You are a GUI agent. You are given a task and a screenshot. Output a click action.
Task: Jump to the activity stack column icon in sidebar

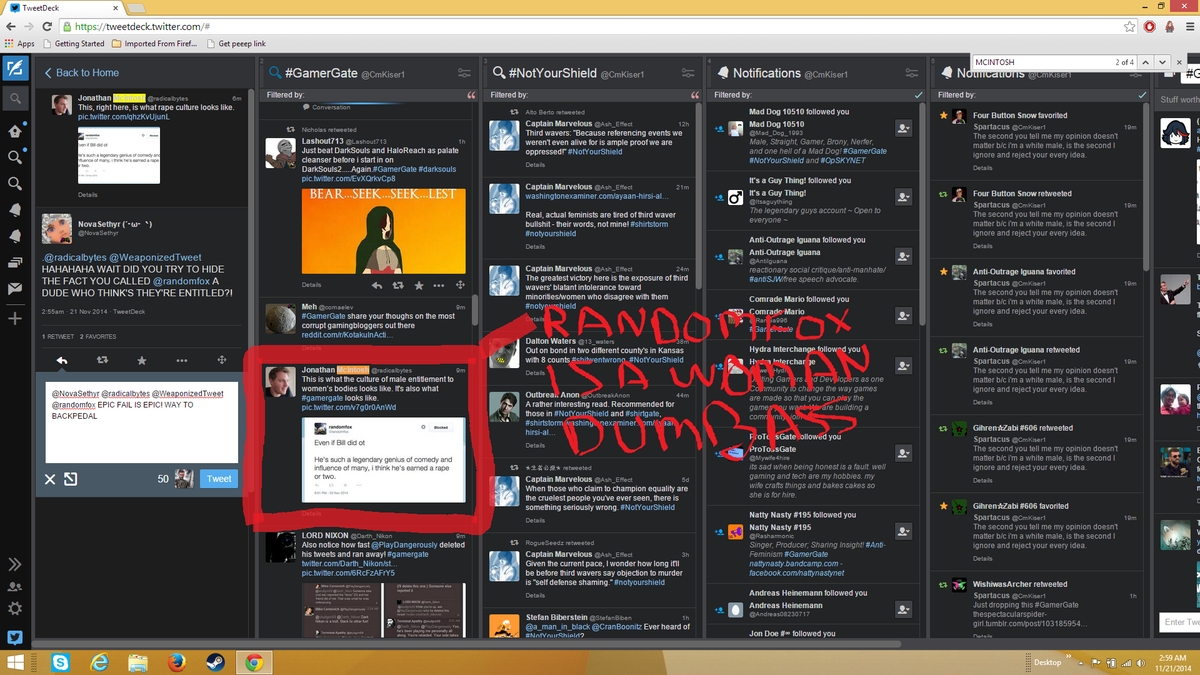[x=15, y=263]
